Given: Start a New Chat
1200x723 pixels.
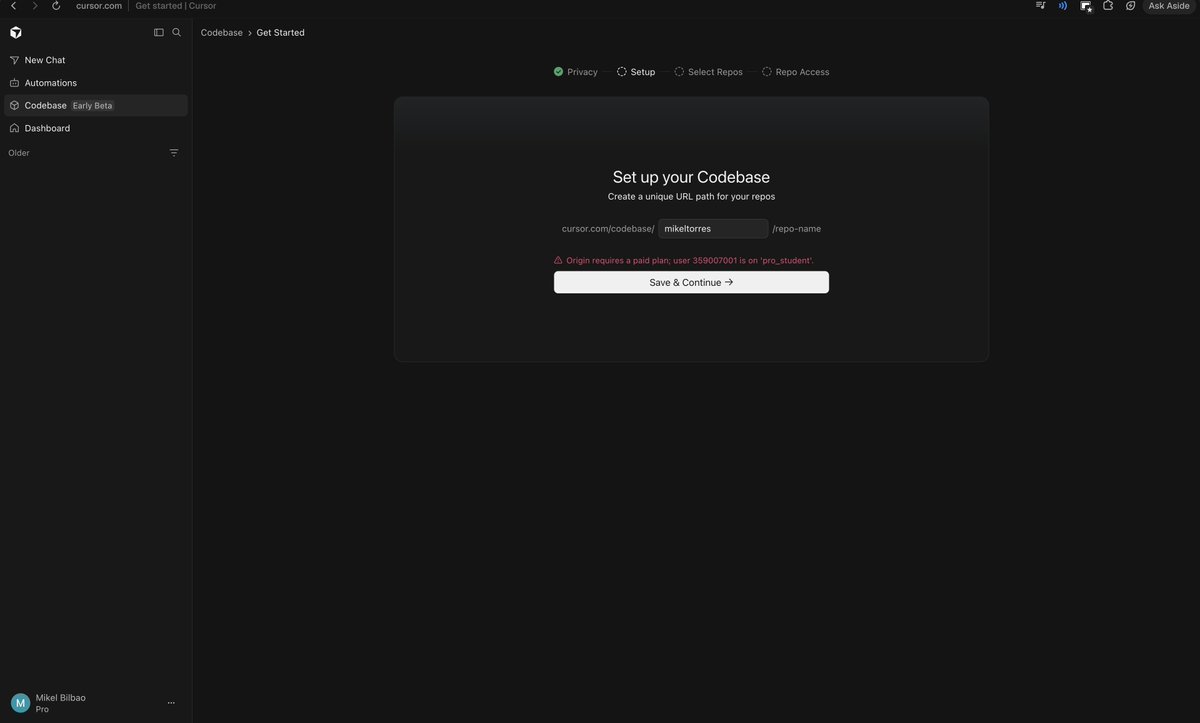Looking at the screenshot, I should [x=96, y=60].
